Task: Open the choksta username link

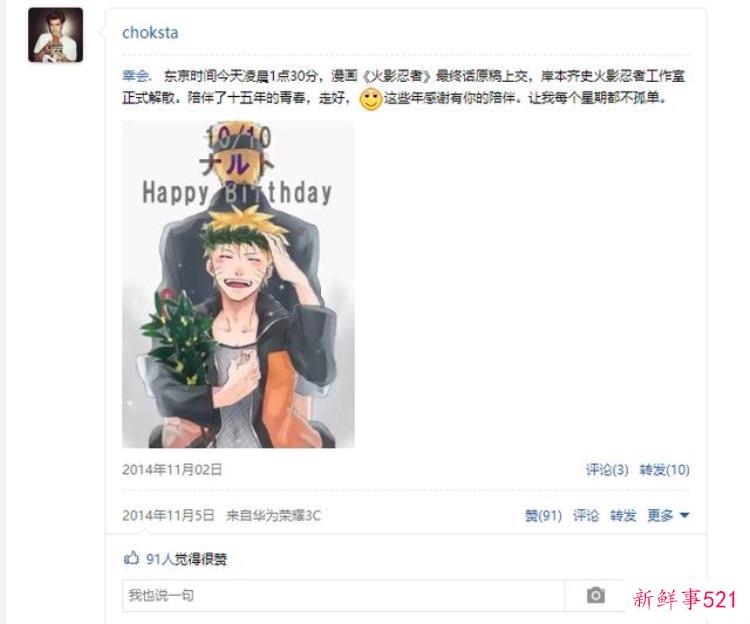Action: click(x=150, y=33)
